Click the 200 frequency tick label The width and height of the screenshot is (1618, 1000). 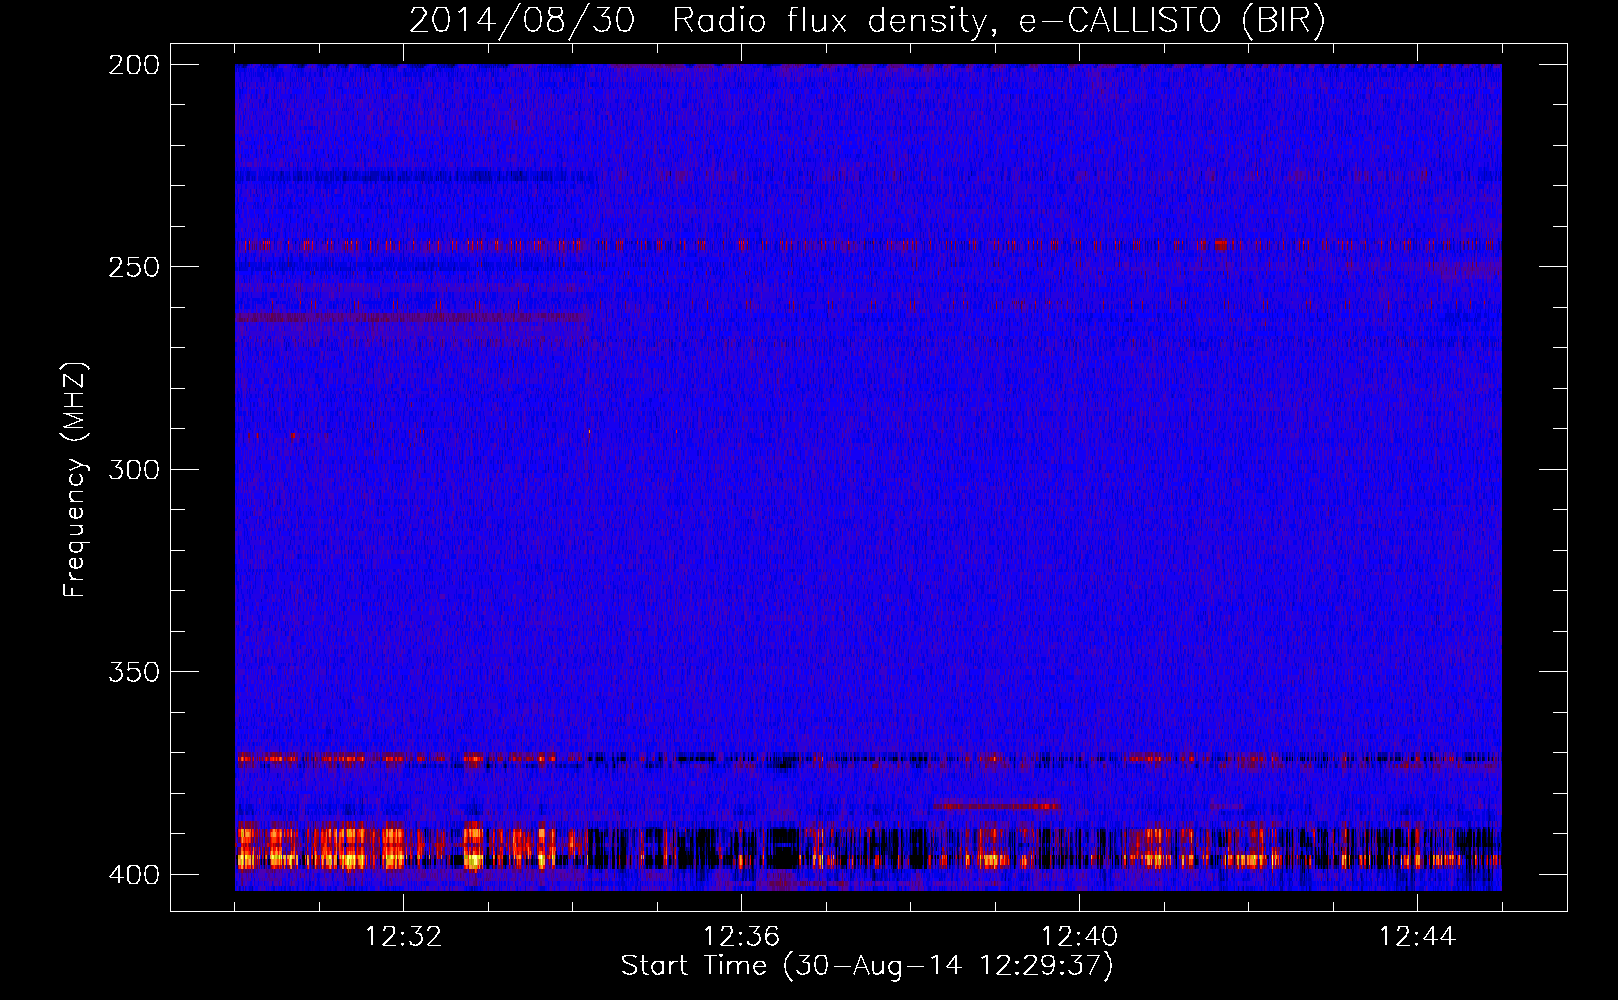[134, 65]
